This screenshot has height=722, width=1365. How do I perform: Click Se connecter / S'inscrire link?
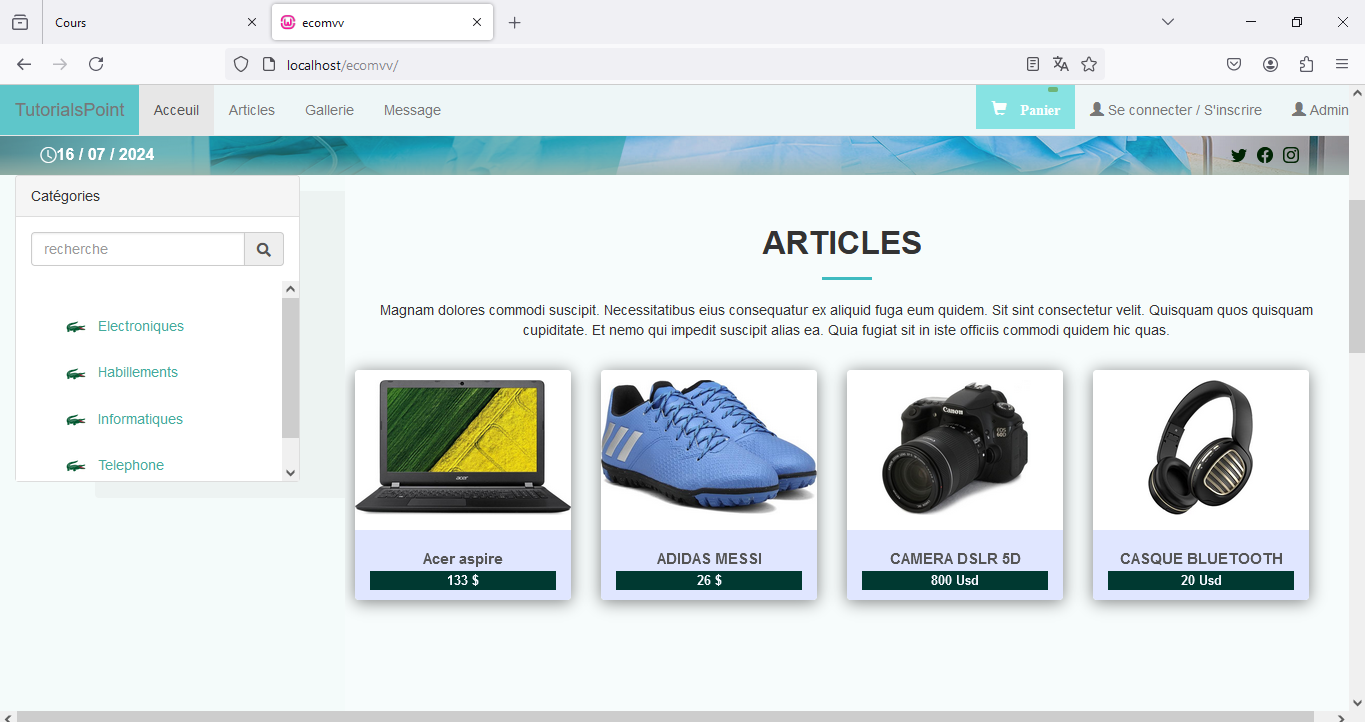click(1176, 110)
